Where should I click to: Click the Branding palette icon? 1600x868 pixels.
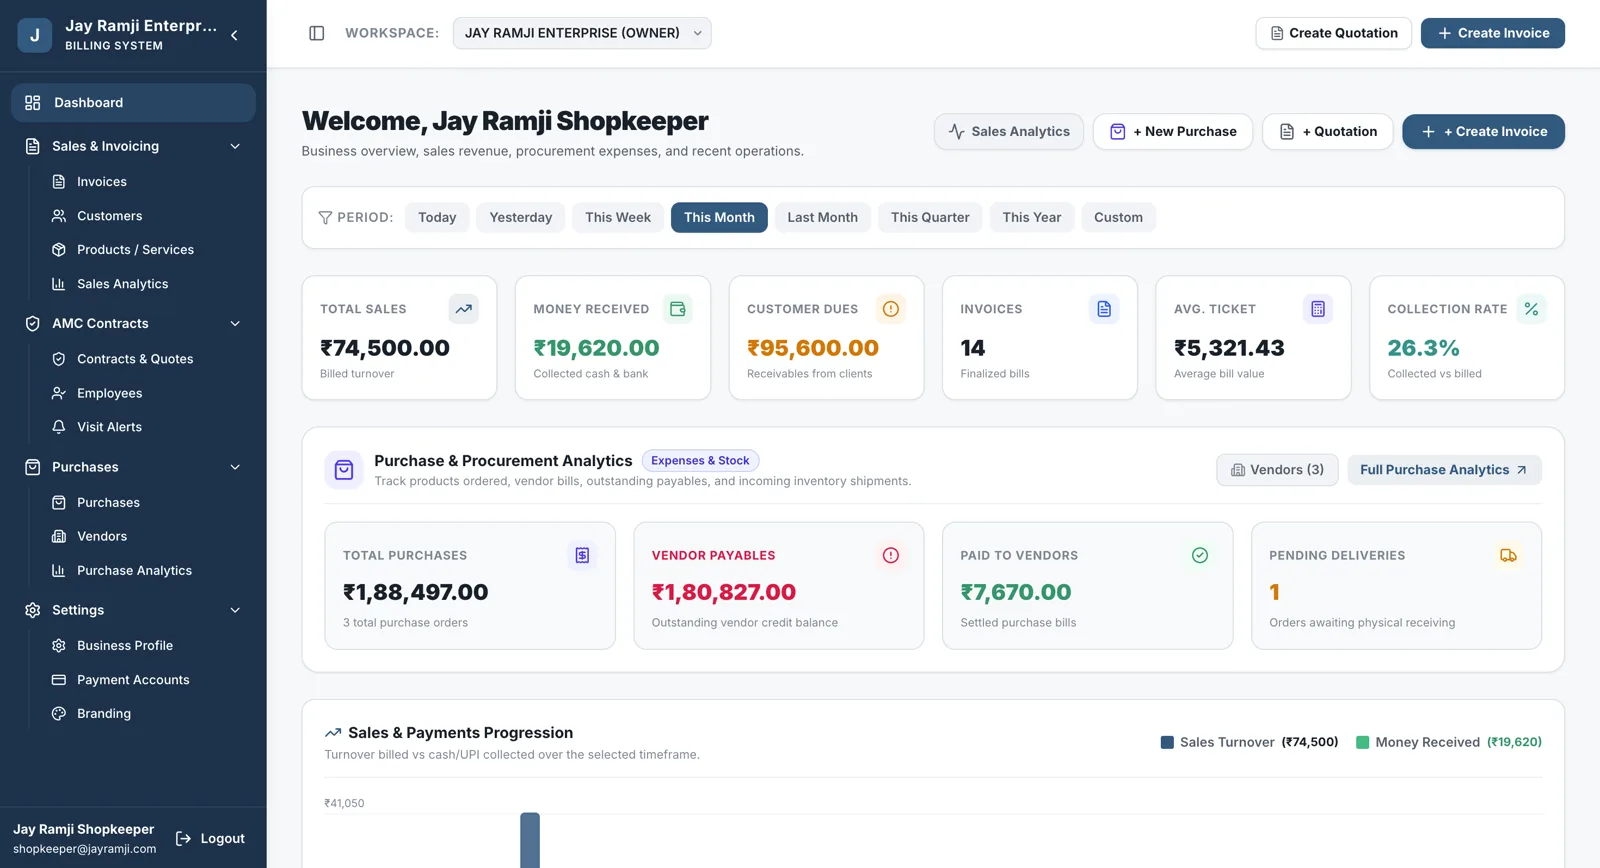pos(59,714)
